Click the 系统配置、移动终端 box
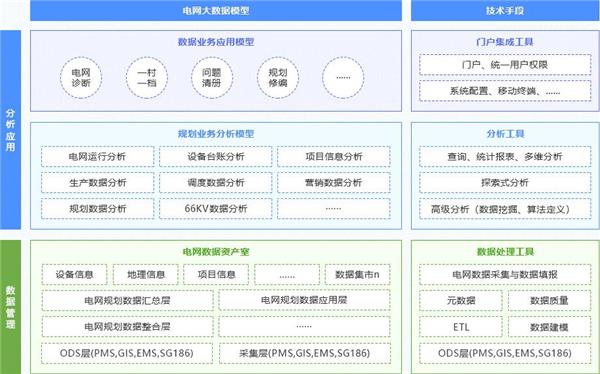The width and height of the screenshot is (600, 374). (505, 91)
